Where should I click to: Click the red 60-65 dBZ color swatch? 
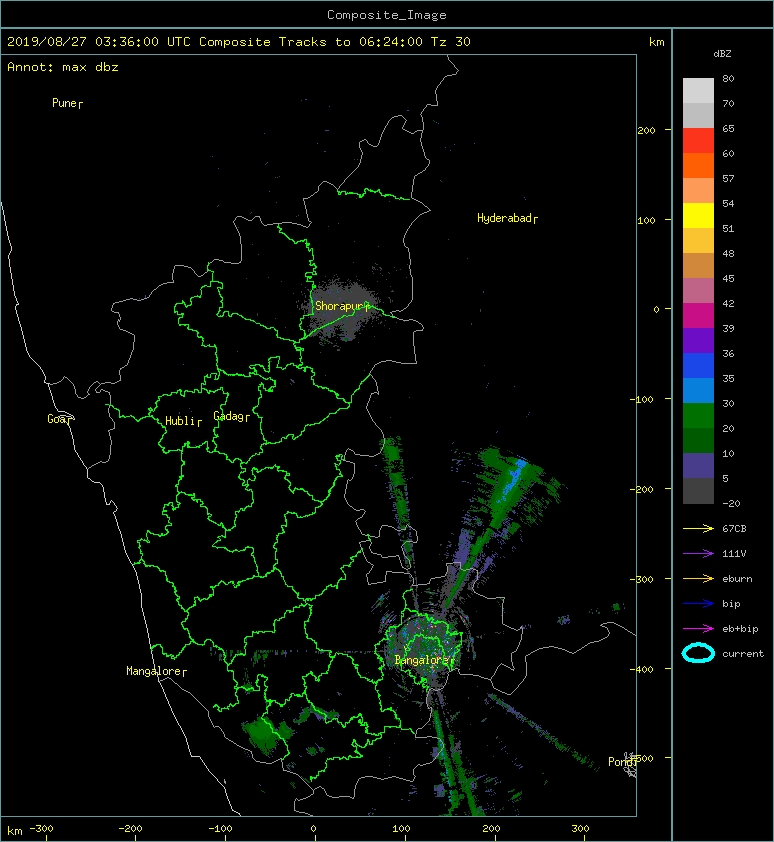pos(698,141)
